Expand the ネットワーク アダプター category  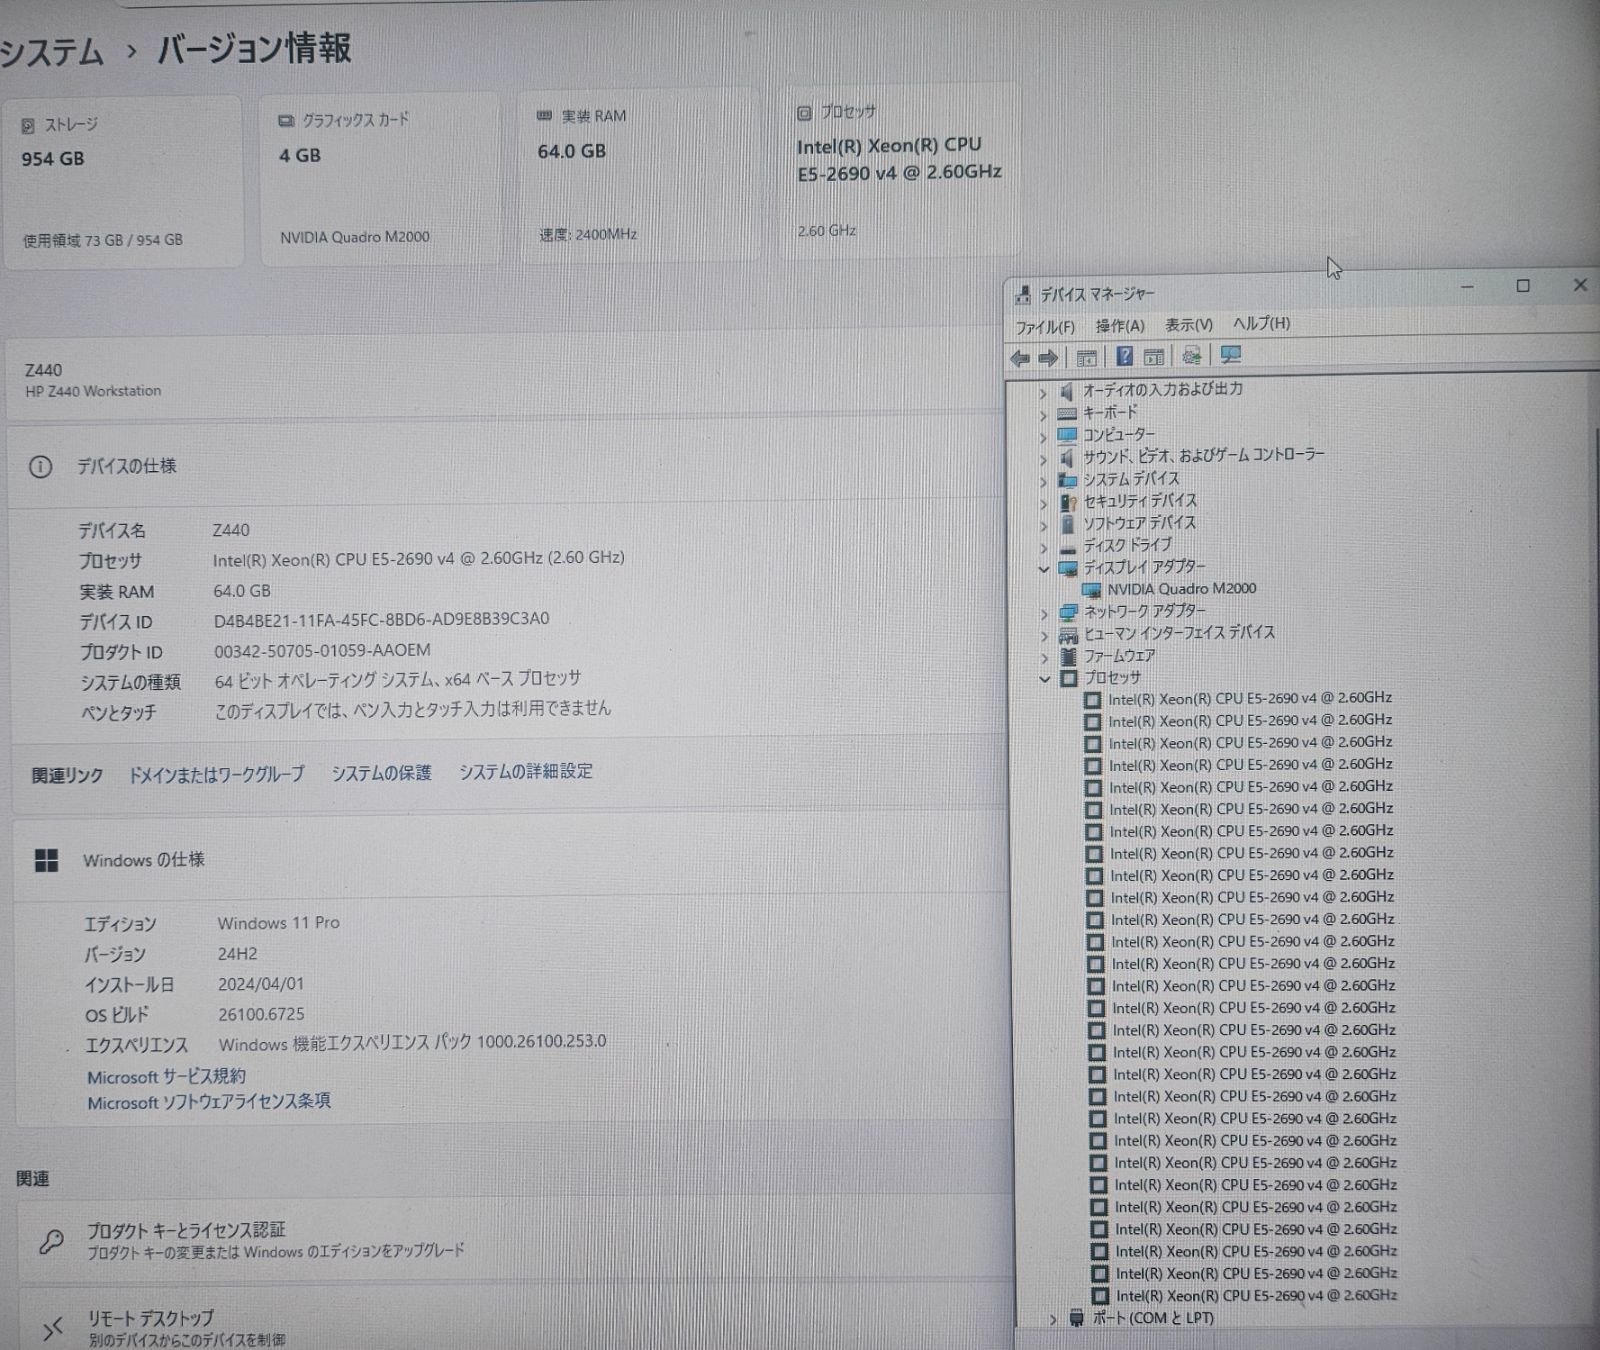(x=1046, y=611)
